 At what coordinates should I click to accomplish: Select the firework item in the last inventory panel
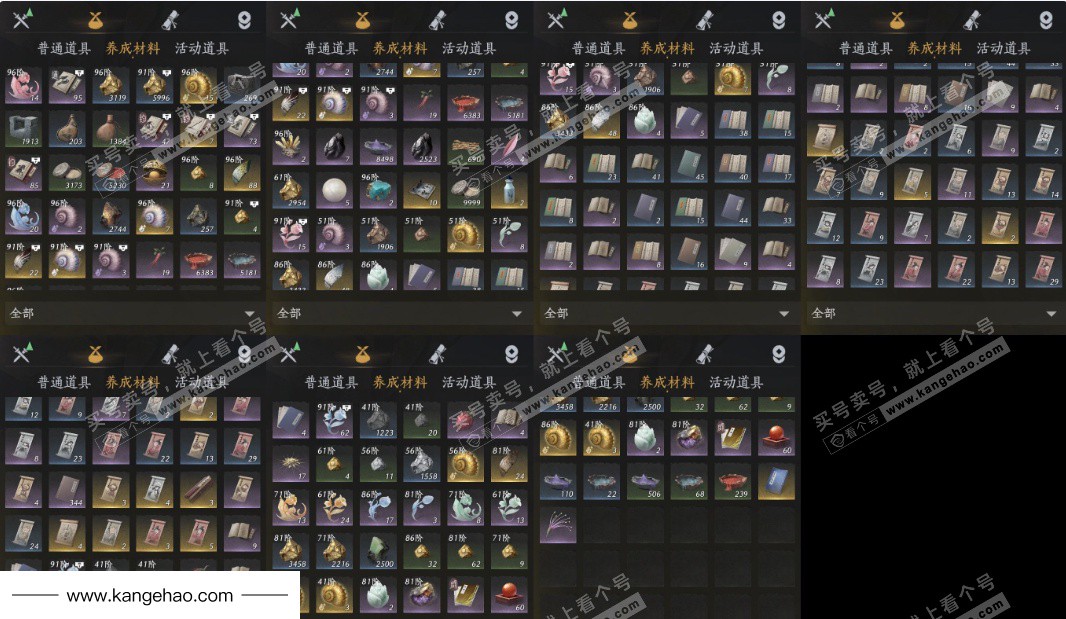click(x=557, y=525)
